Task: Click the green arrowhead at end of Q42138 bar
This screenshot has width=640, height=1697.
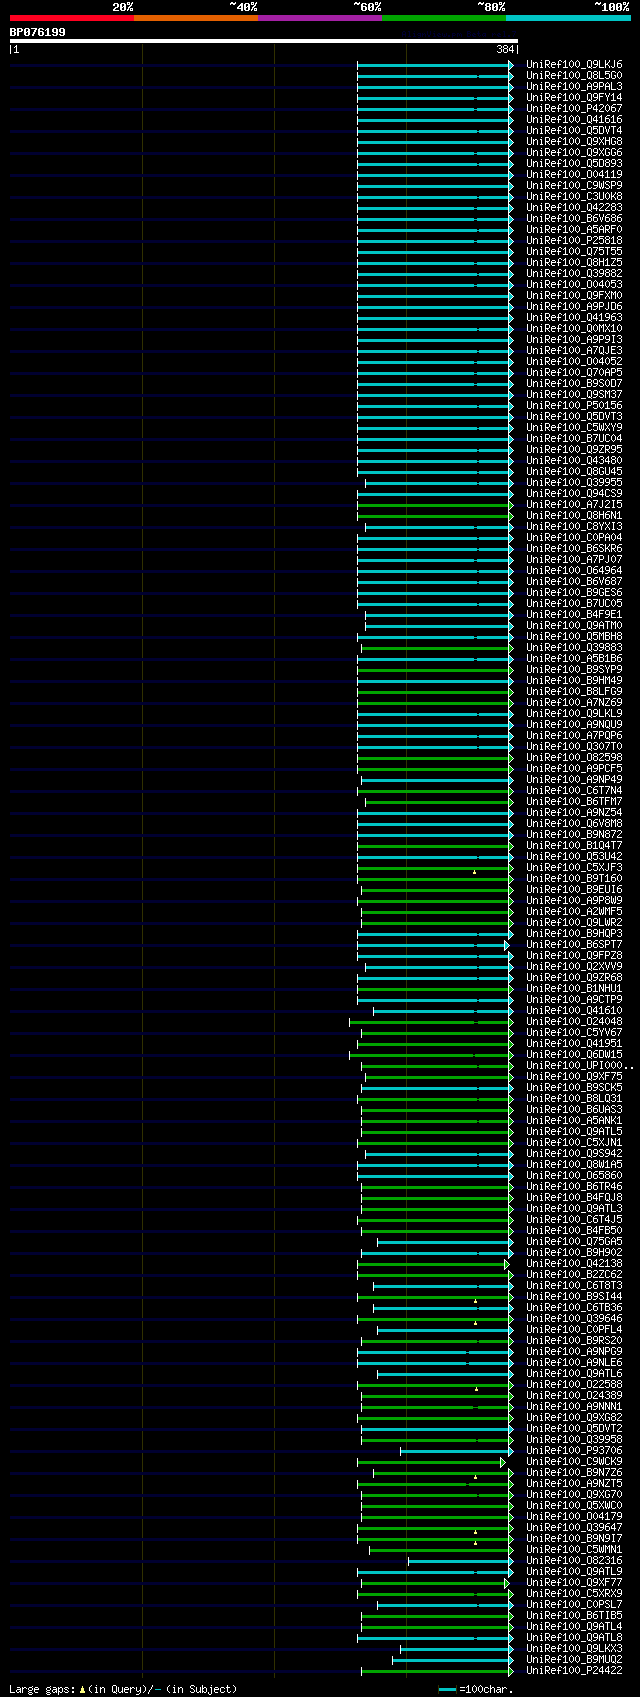Action: pyautogui.click(x=507, y=1263)
